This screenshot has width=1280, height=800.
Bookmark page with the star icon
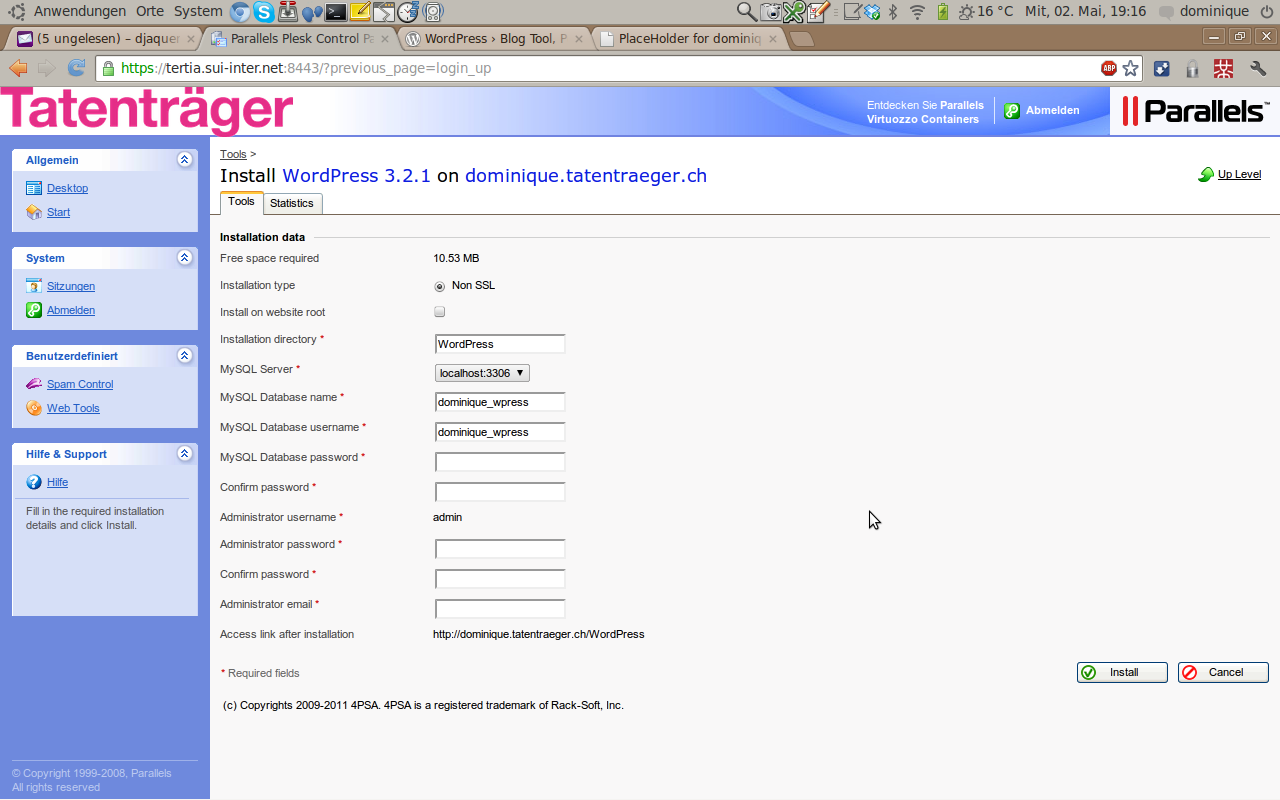(x=1130, y=69)
